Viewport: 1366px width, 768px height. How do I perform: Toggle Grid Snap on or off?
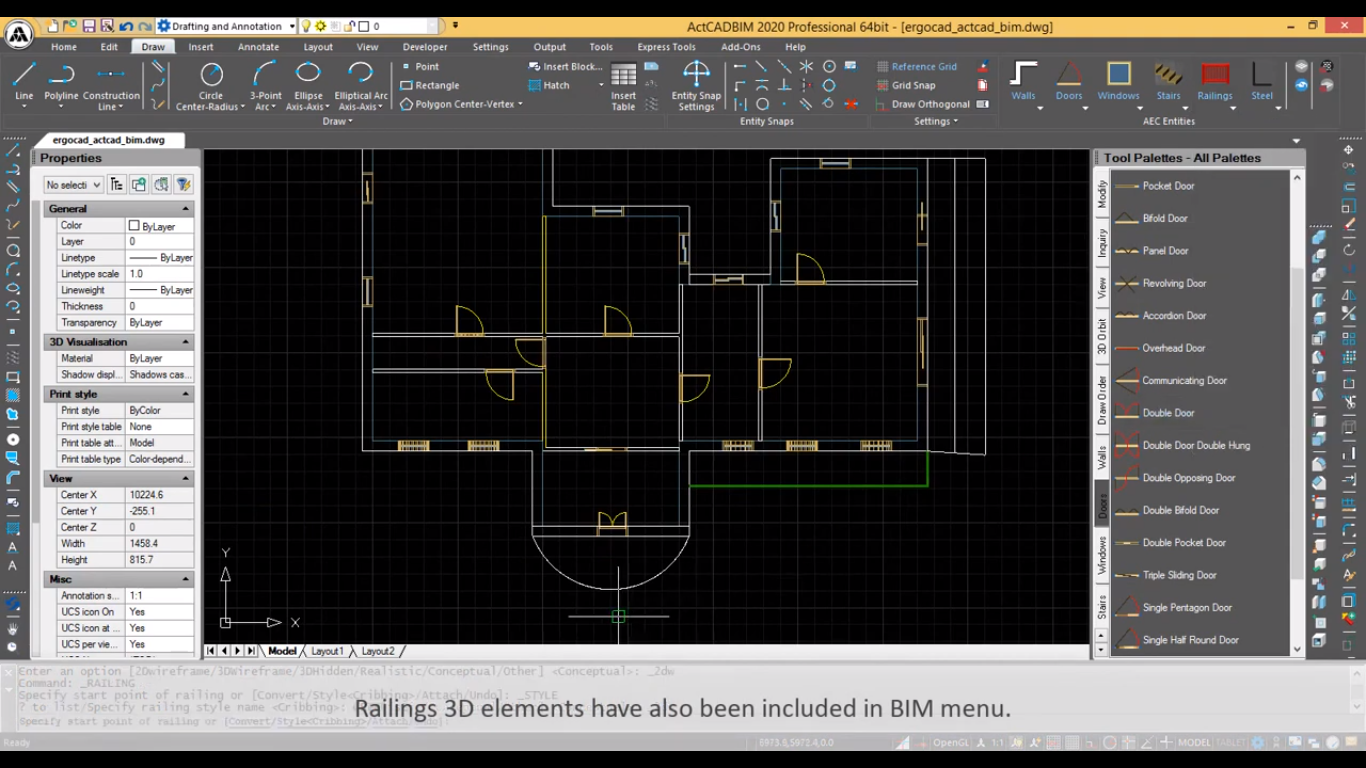906,85
